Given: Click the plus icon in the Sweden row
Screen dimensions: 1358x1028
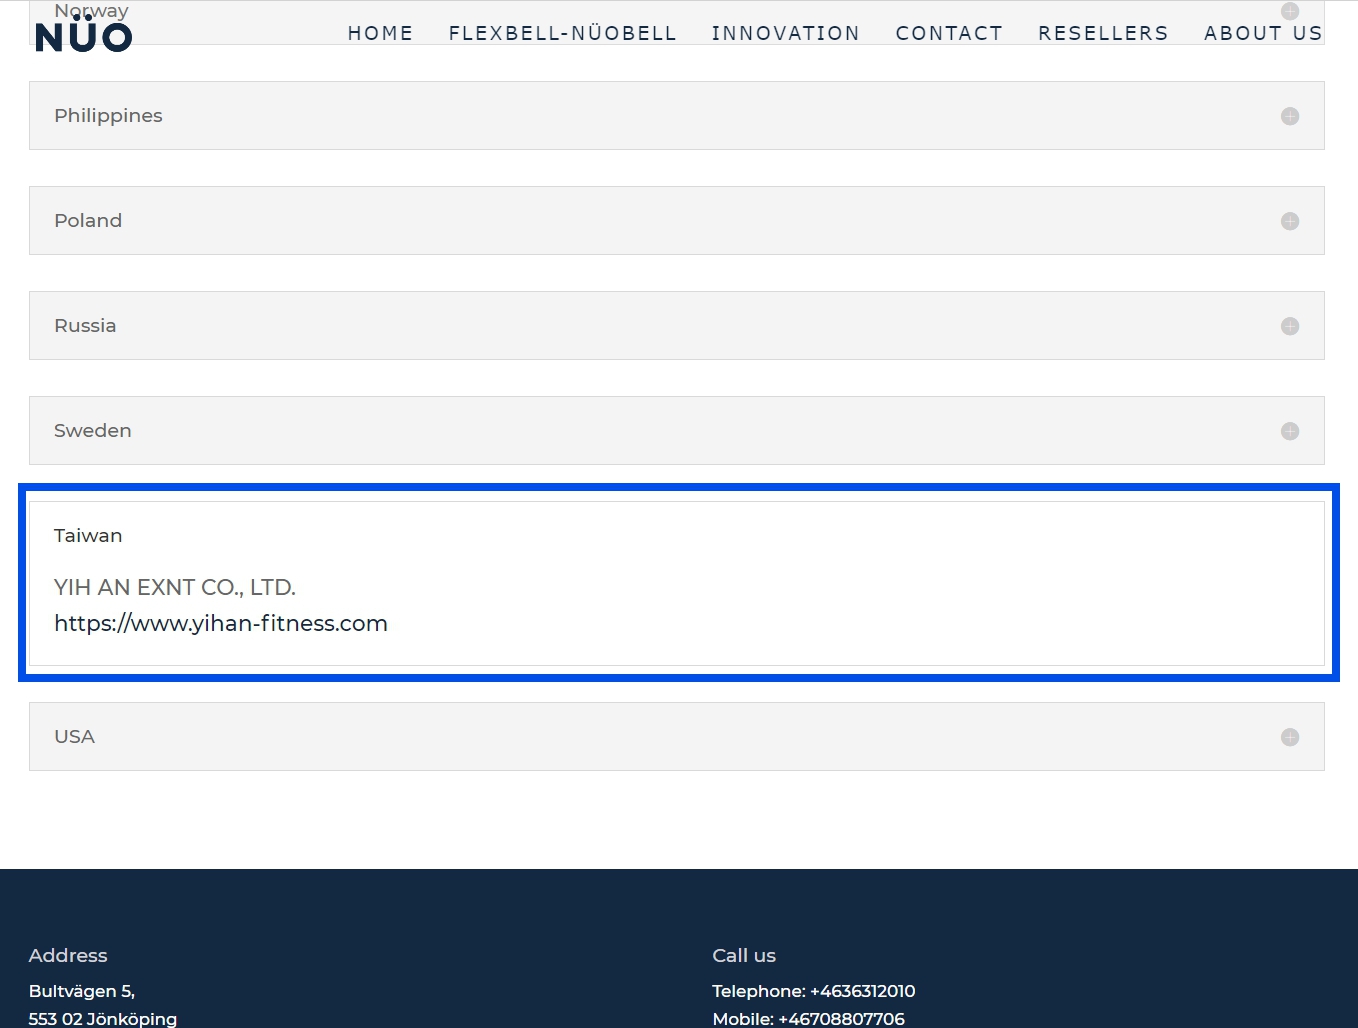Looking at the screenshot, I should [1290, 431].
